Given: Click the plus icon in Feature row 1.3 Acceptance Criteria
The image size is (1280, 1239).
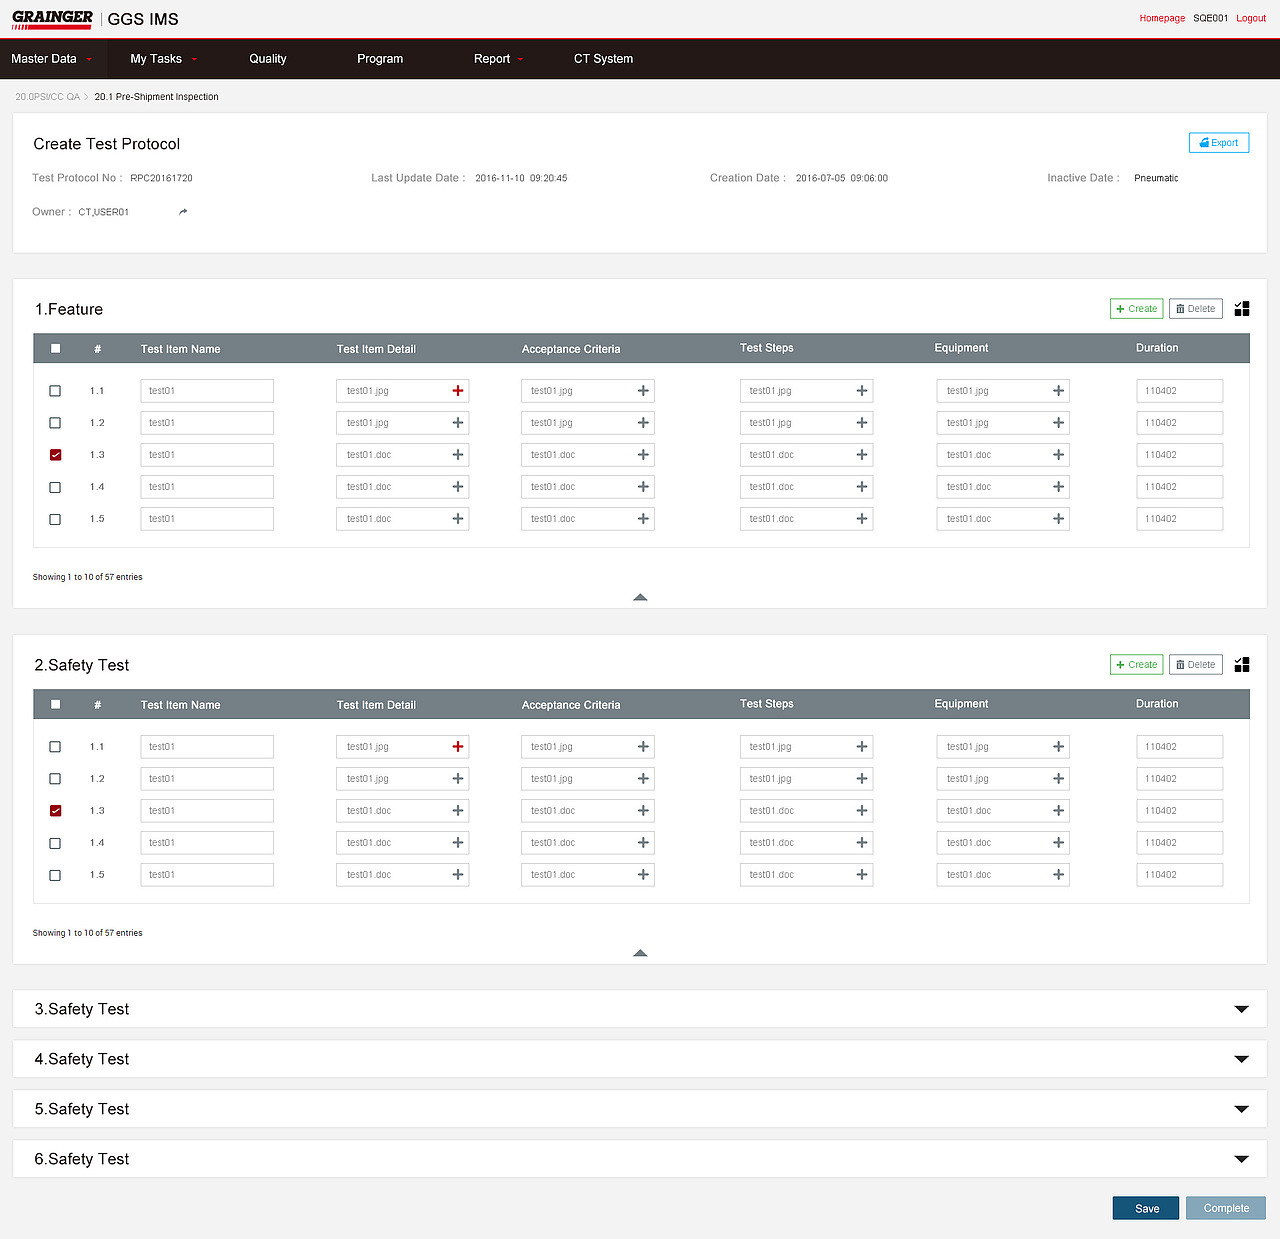Looking at the screenshot, I should point(643,455).
